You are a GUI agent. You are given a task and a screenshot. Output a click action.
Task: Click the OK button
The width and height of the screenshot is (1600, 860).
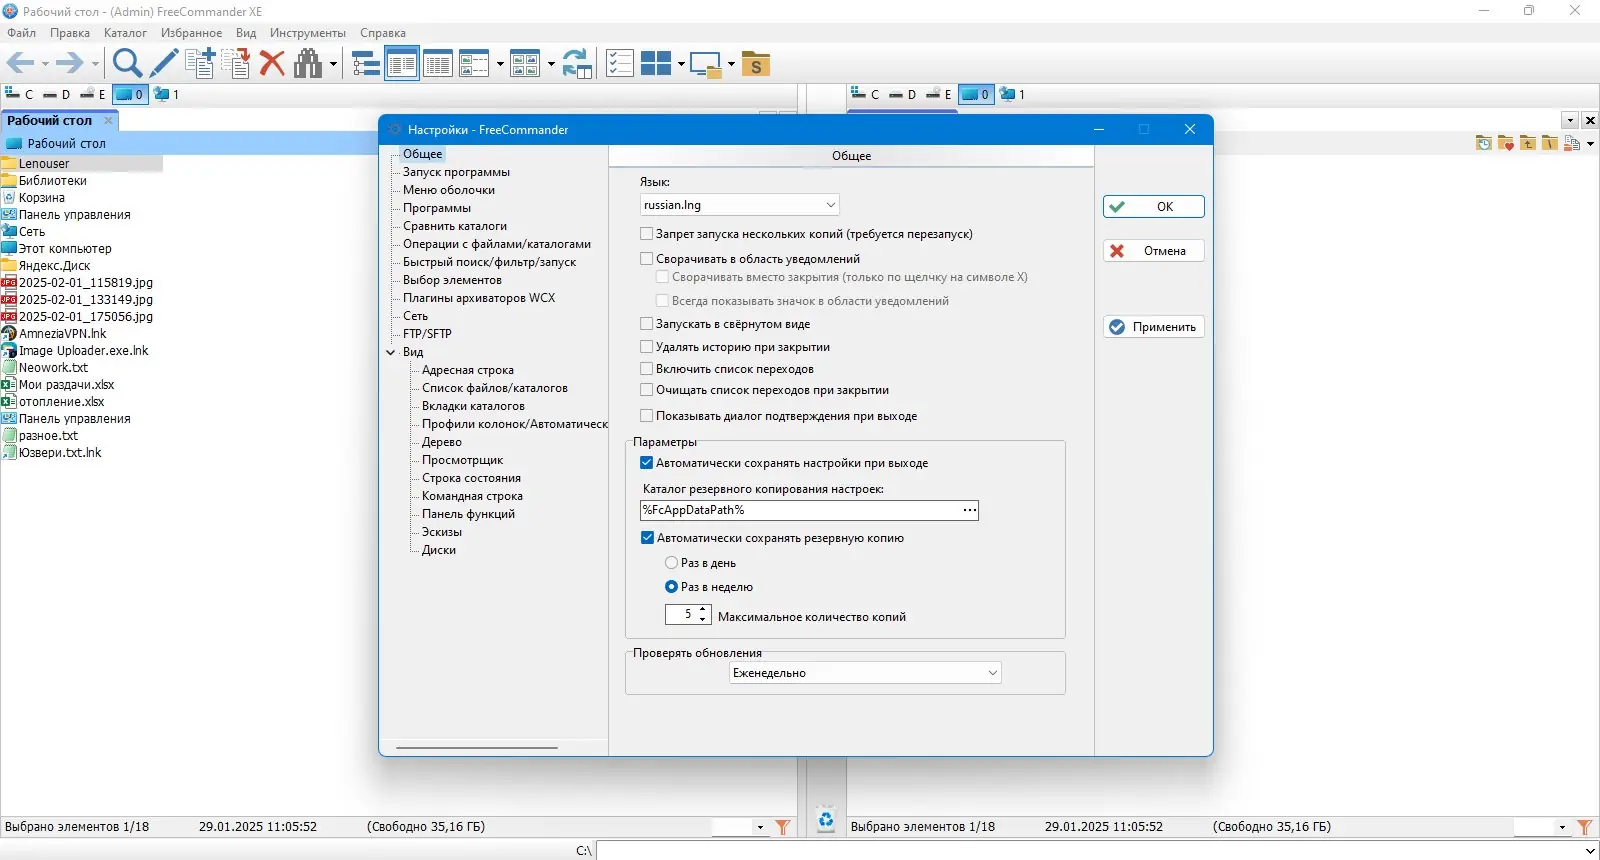point(1153,207)
